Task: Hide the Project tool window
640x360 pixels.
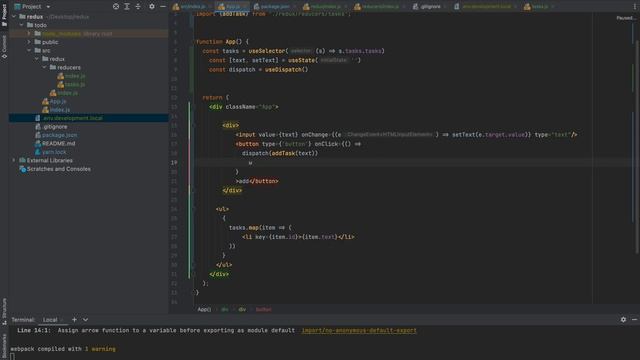Action: (x=163, y=7)
